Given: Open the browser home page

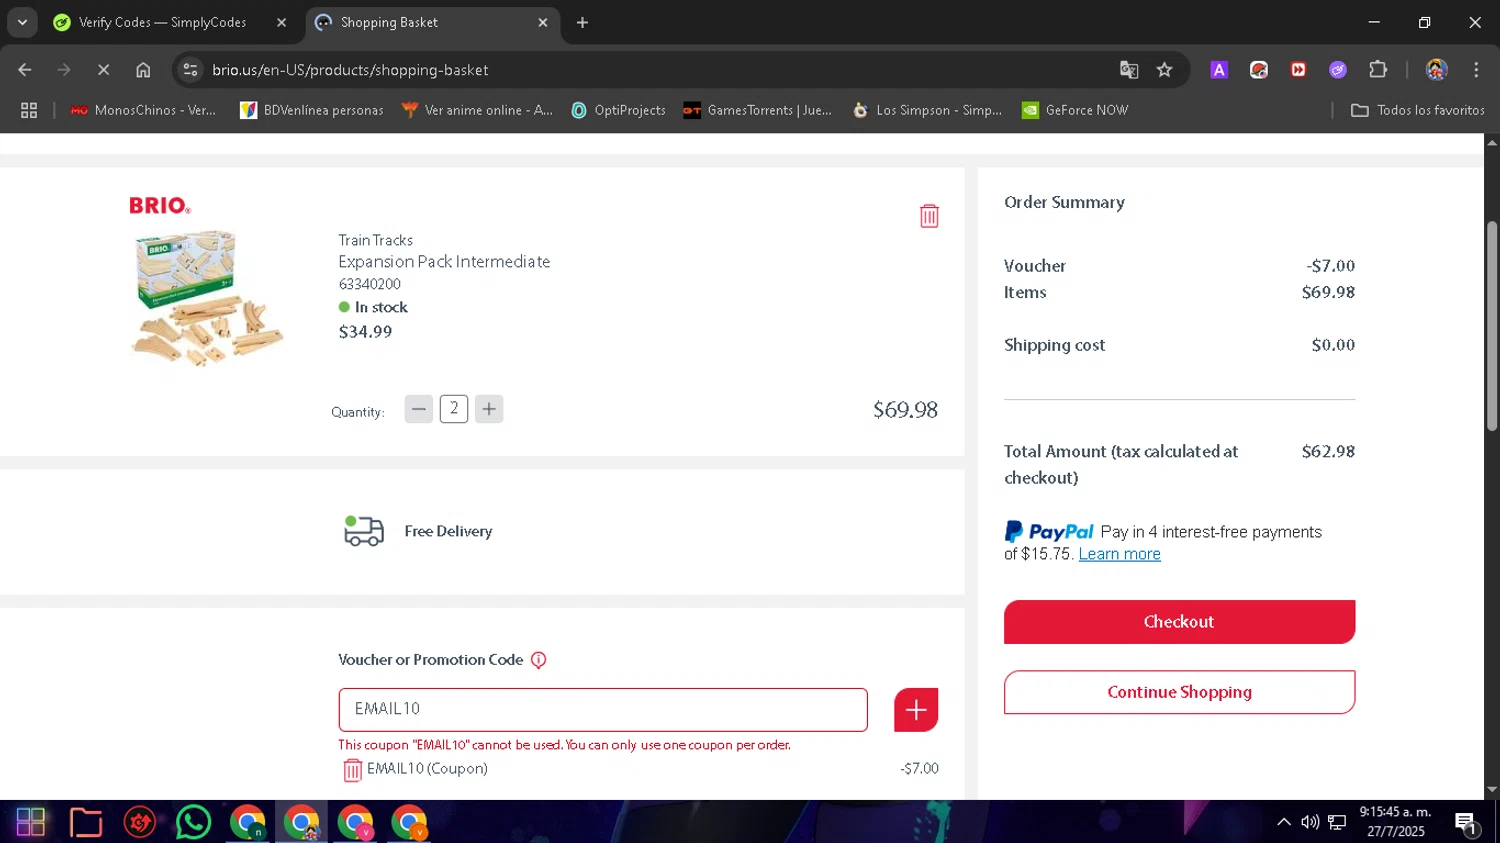Looking at the screenshot, I should (x=143, y=70).
